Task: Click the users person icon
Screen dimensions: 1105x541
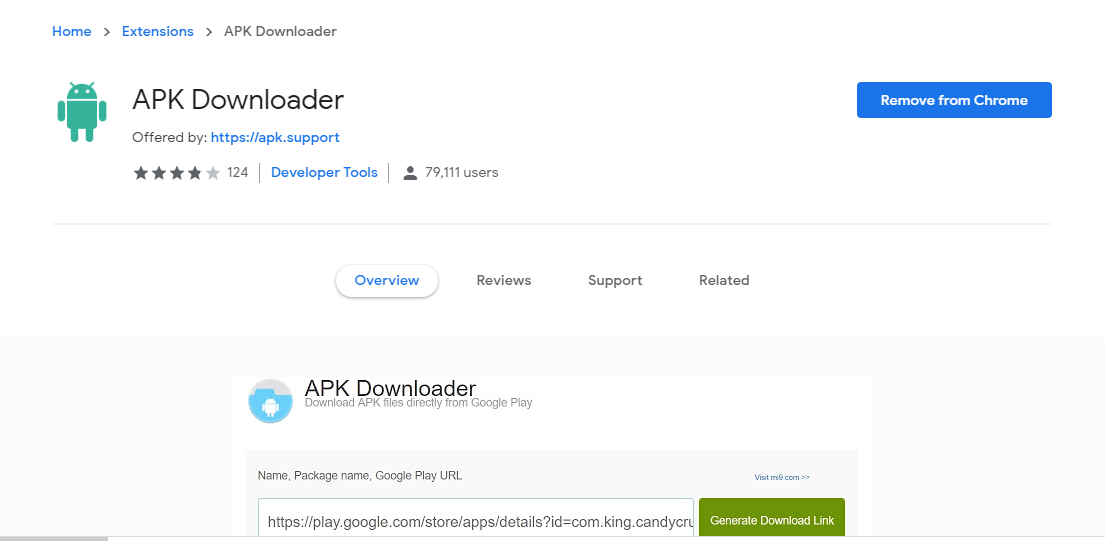Action: click(409, 173)
